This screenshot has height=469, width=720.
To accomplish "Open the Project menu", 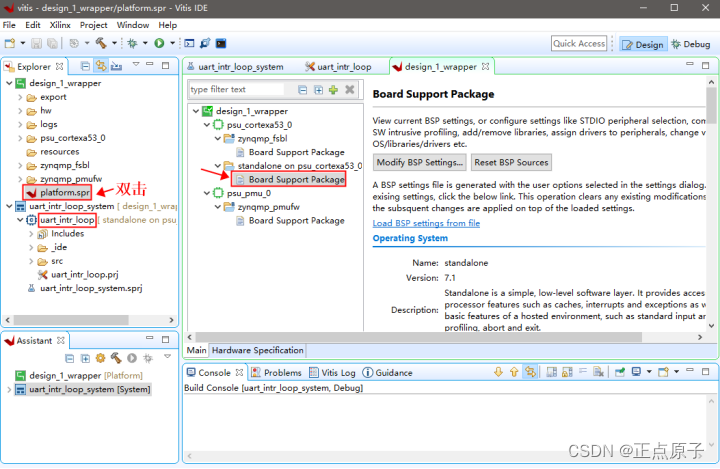I will (94, 25).
